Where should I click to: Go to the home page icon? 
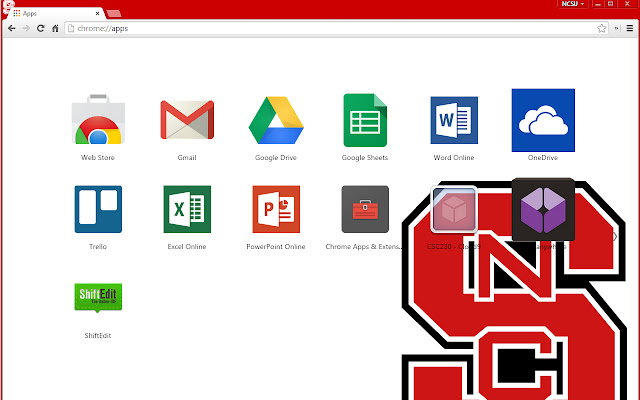pos(55,28)
